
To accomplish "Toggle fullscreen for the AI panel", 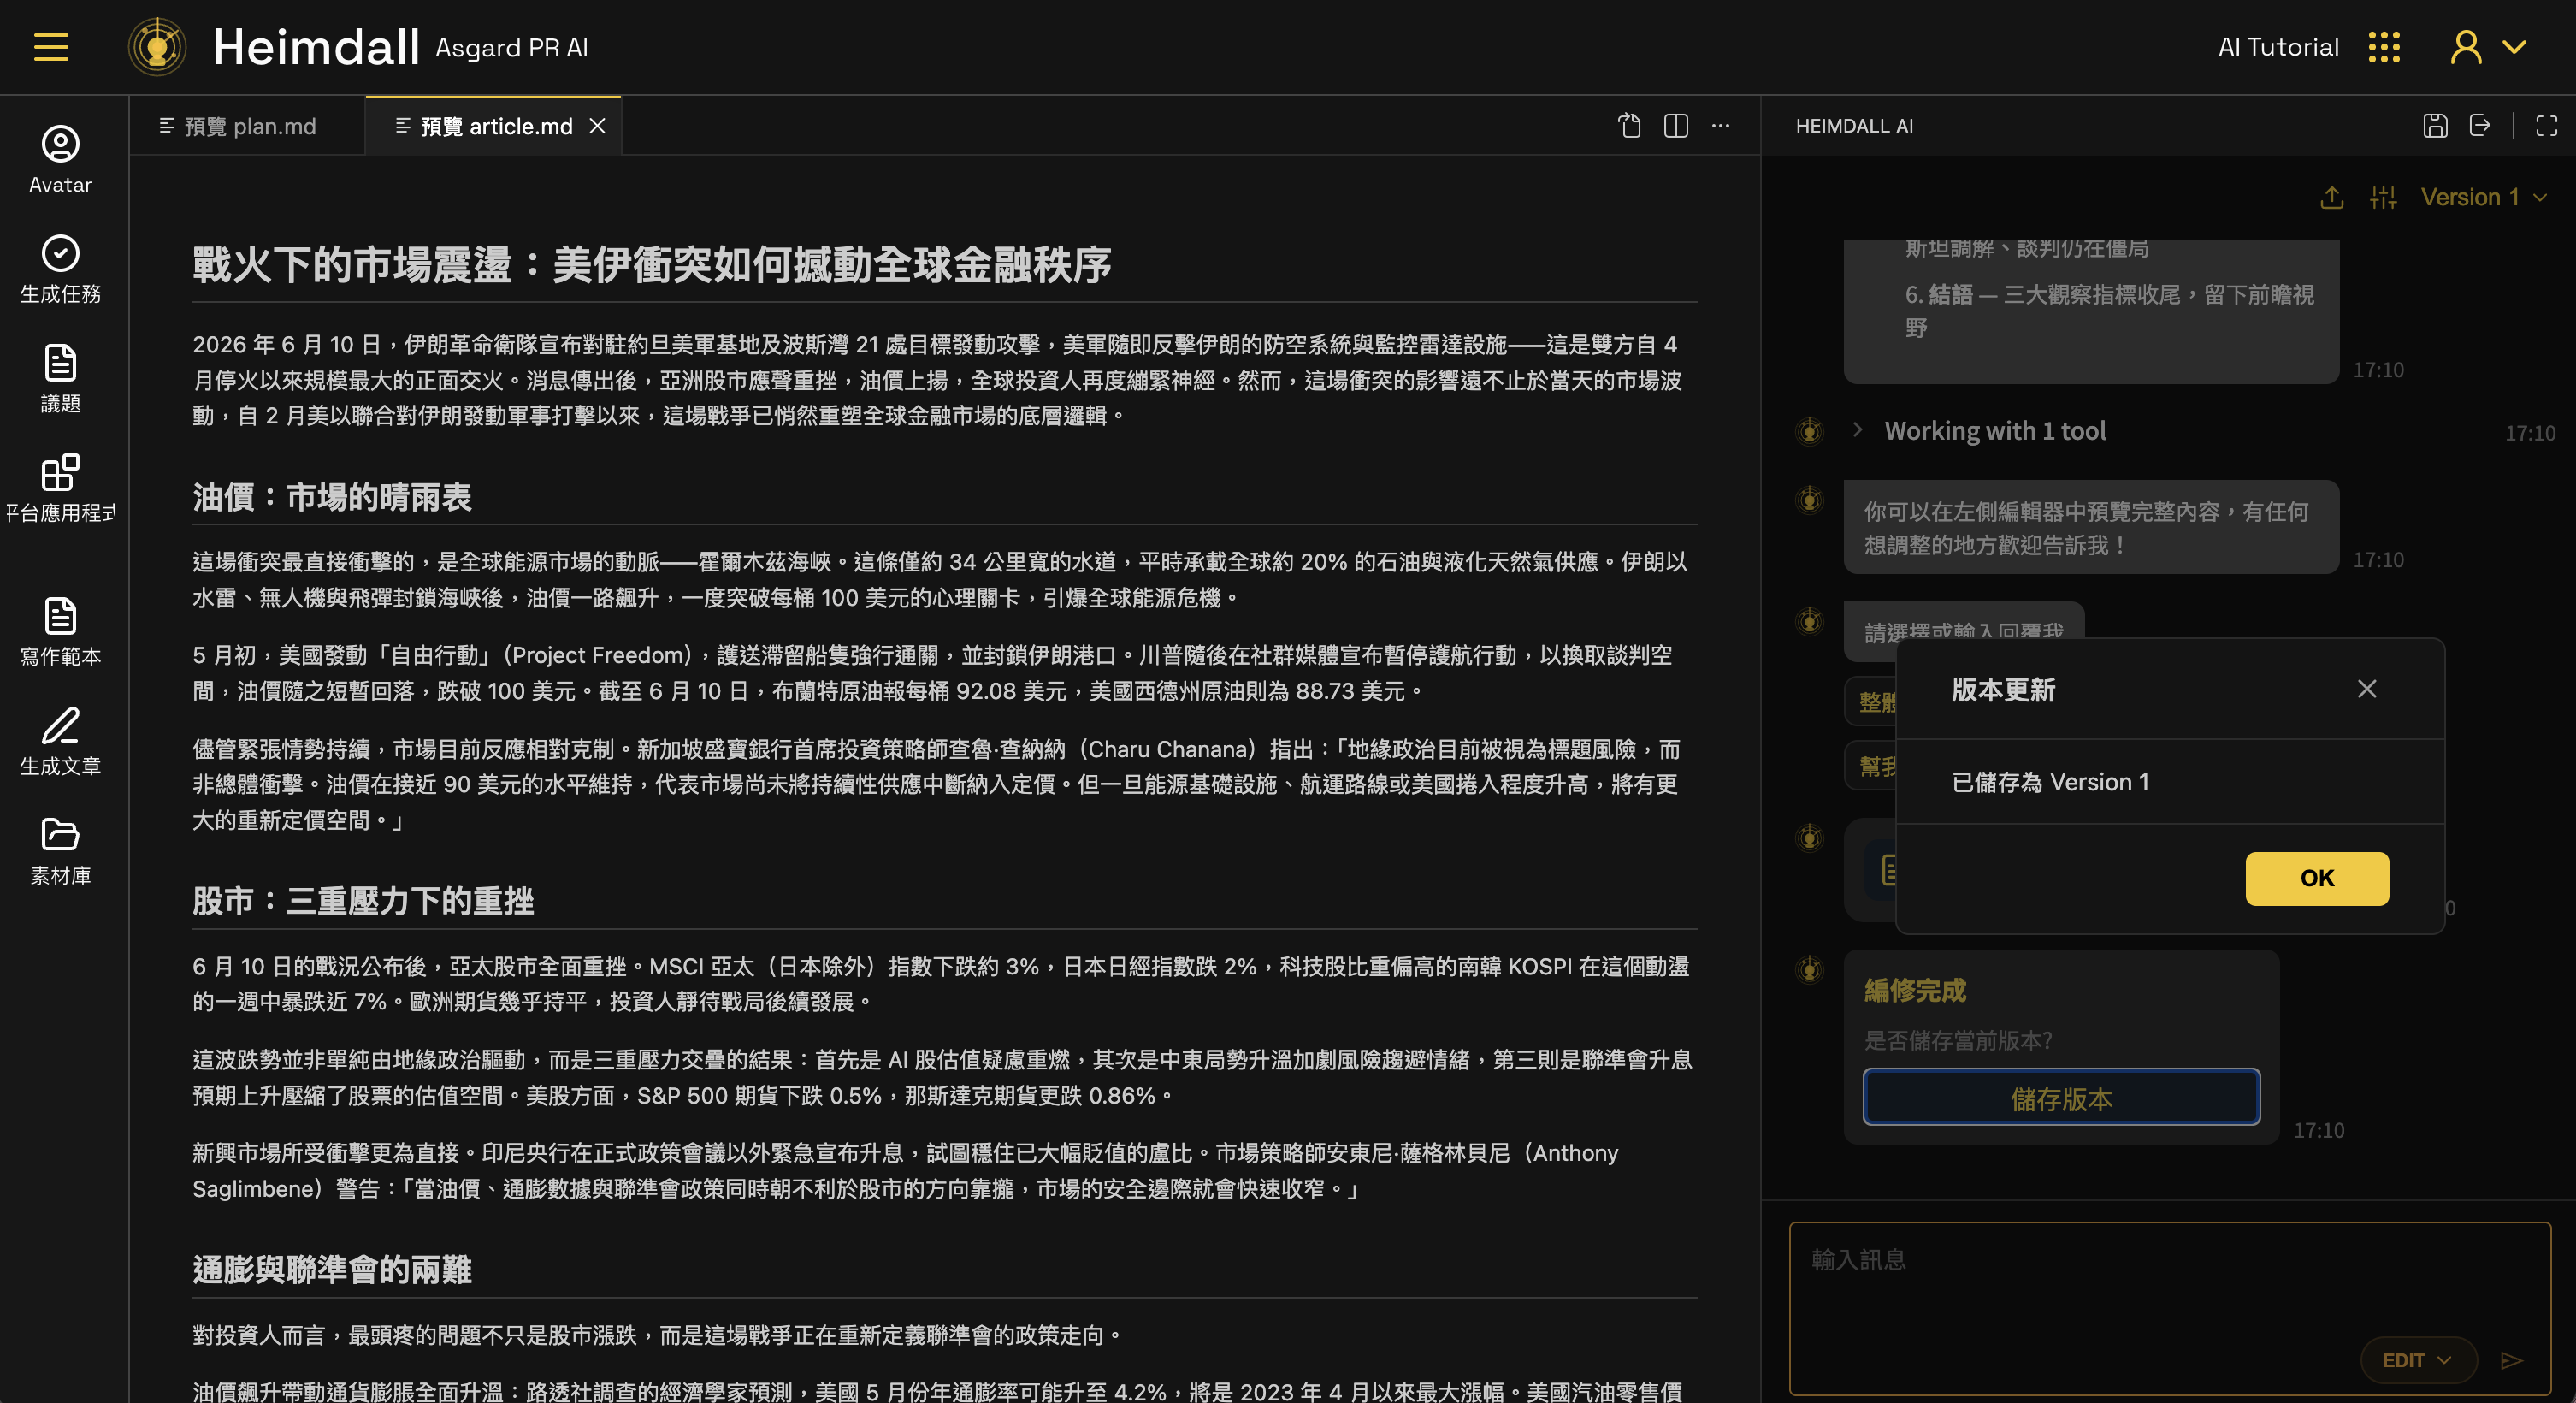I will (2547, 126).
